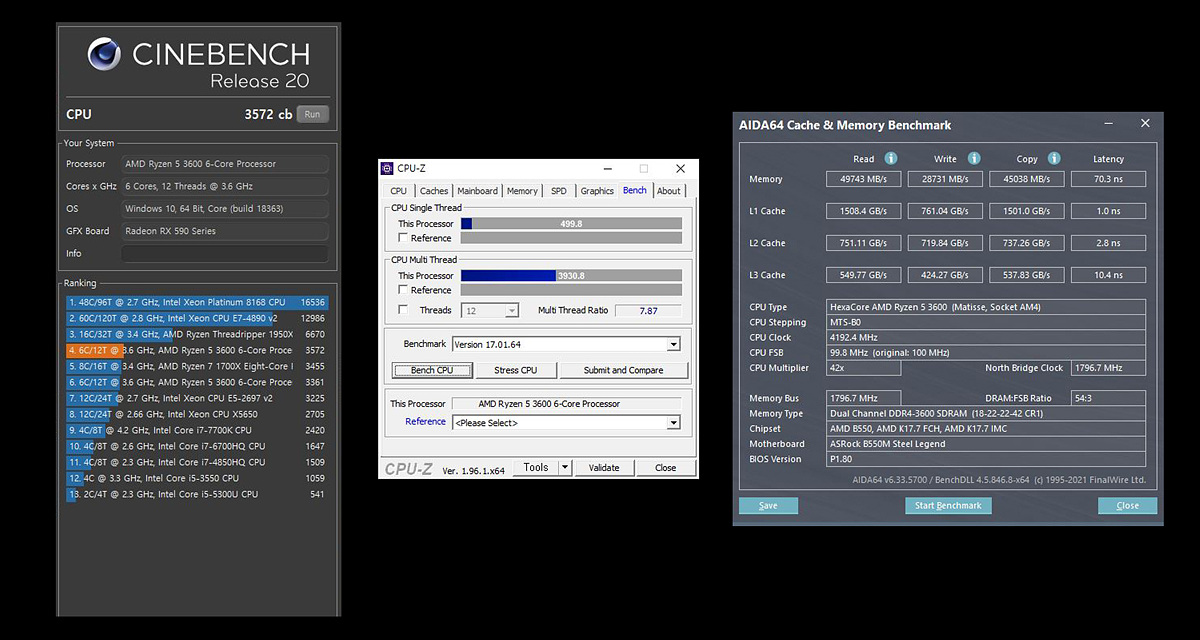Select ranking row Core i5-5300U CPU

[x=196, y=494]
